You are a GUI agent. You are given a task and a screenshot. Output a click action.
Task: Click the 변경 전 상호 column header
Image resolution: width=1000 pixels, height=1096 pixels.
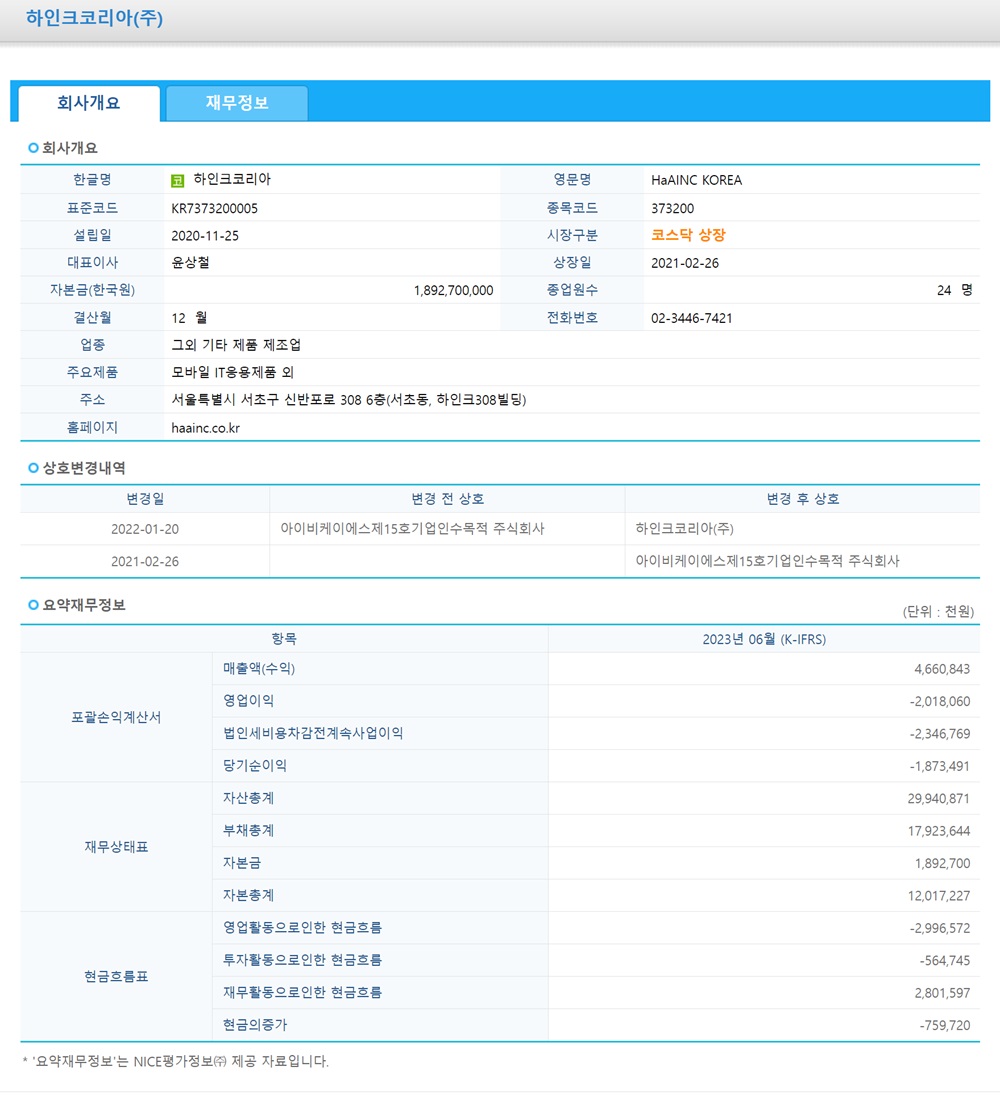pyautogui.click(x=447, y=499)
